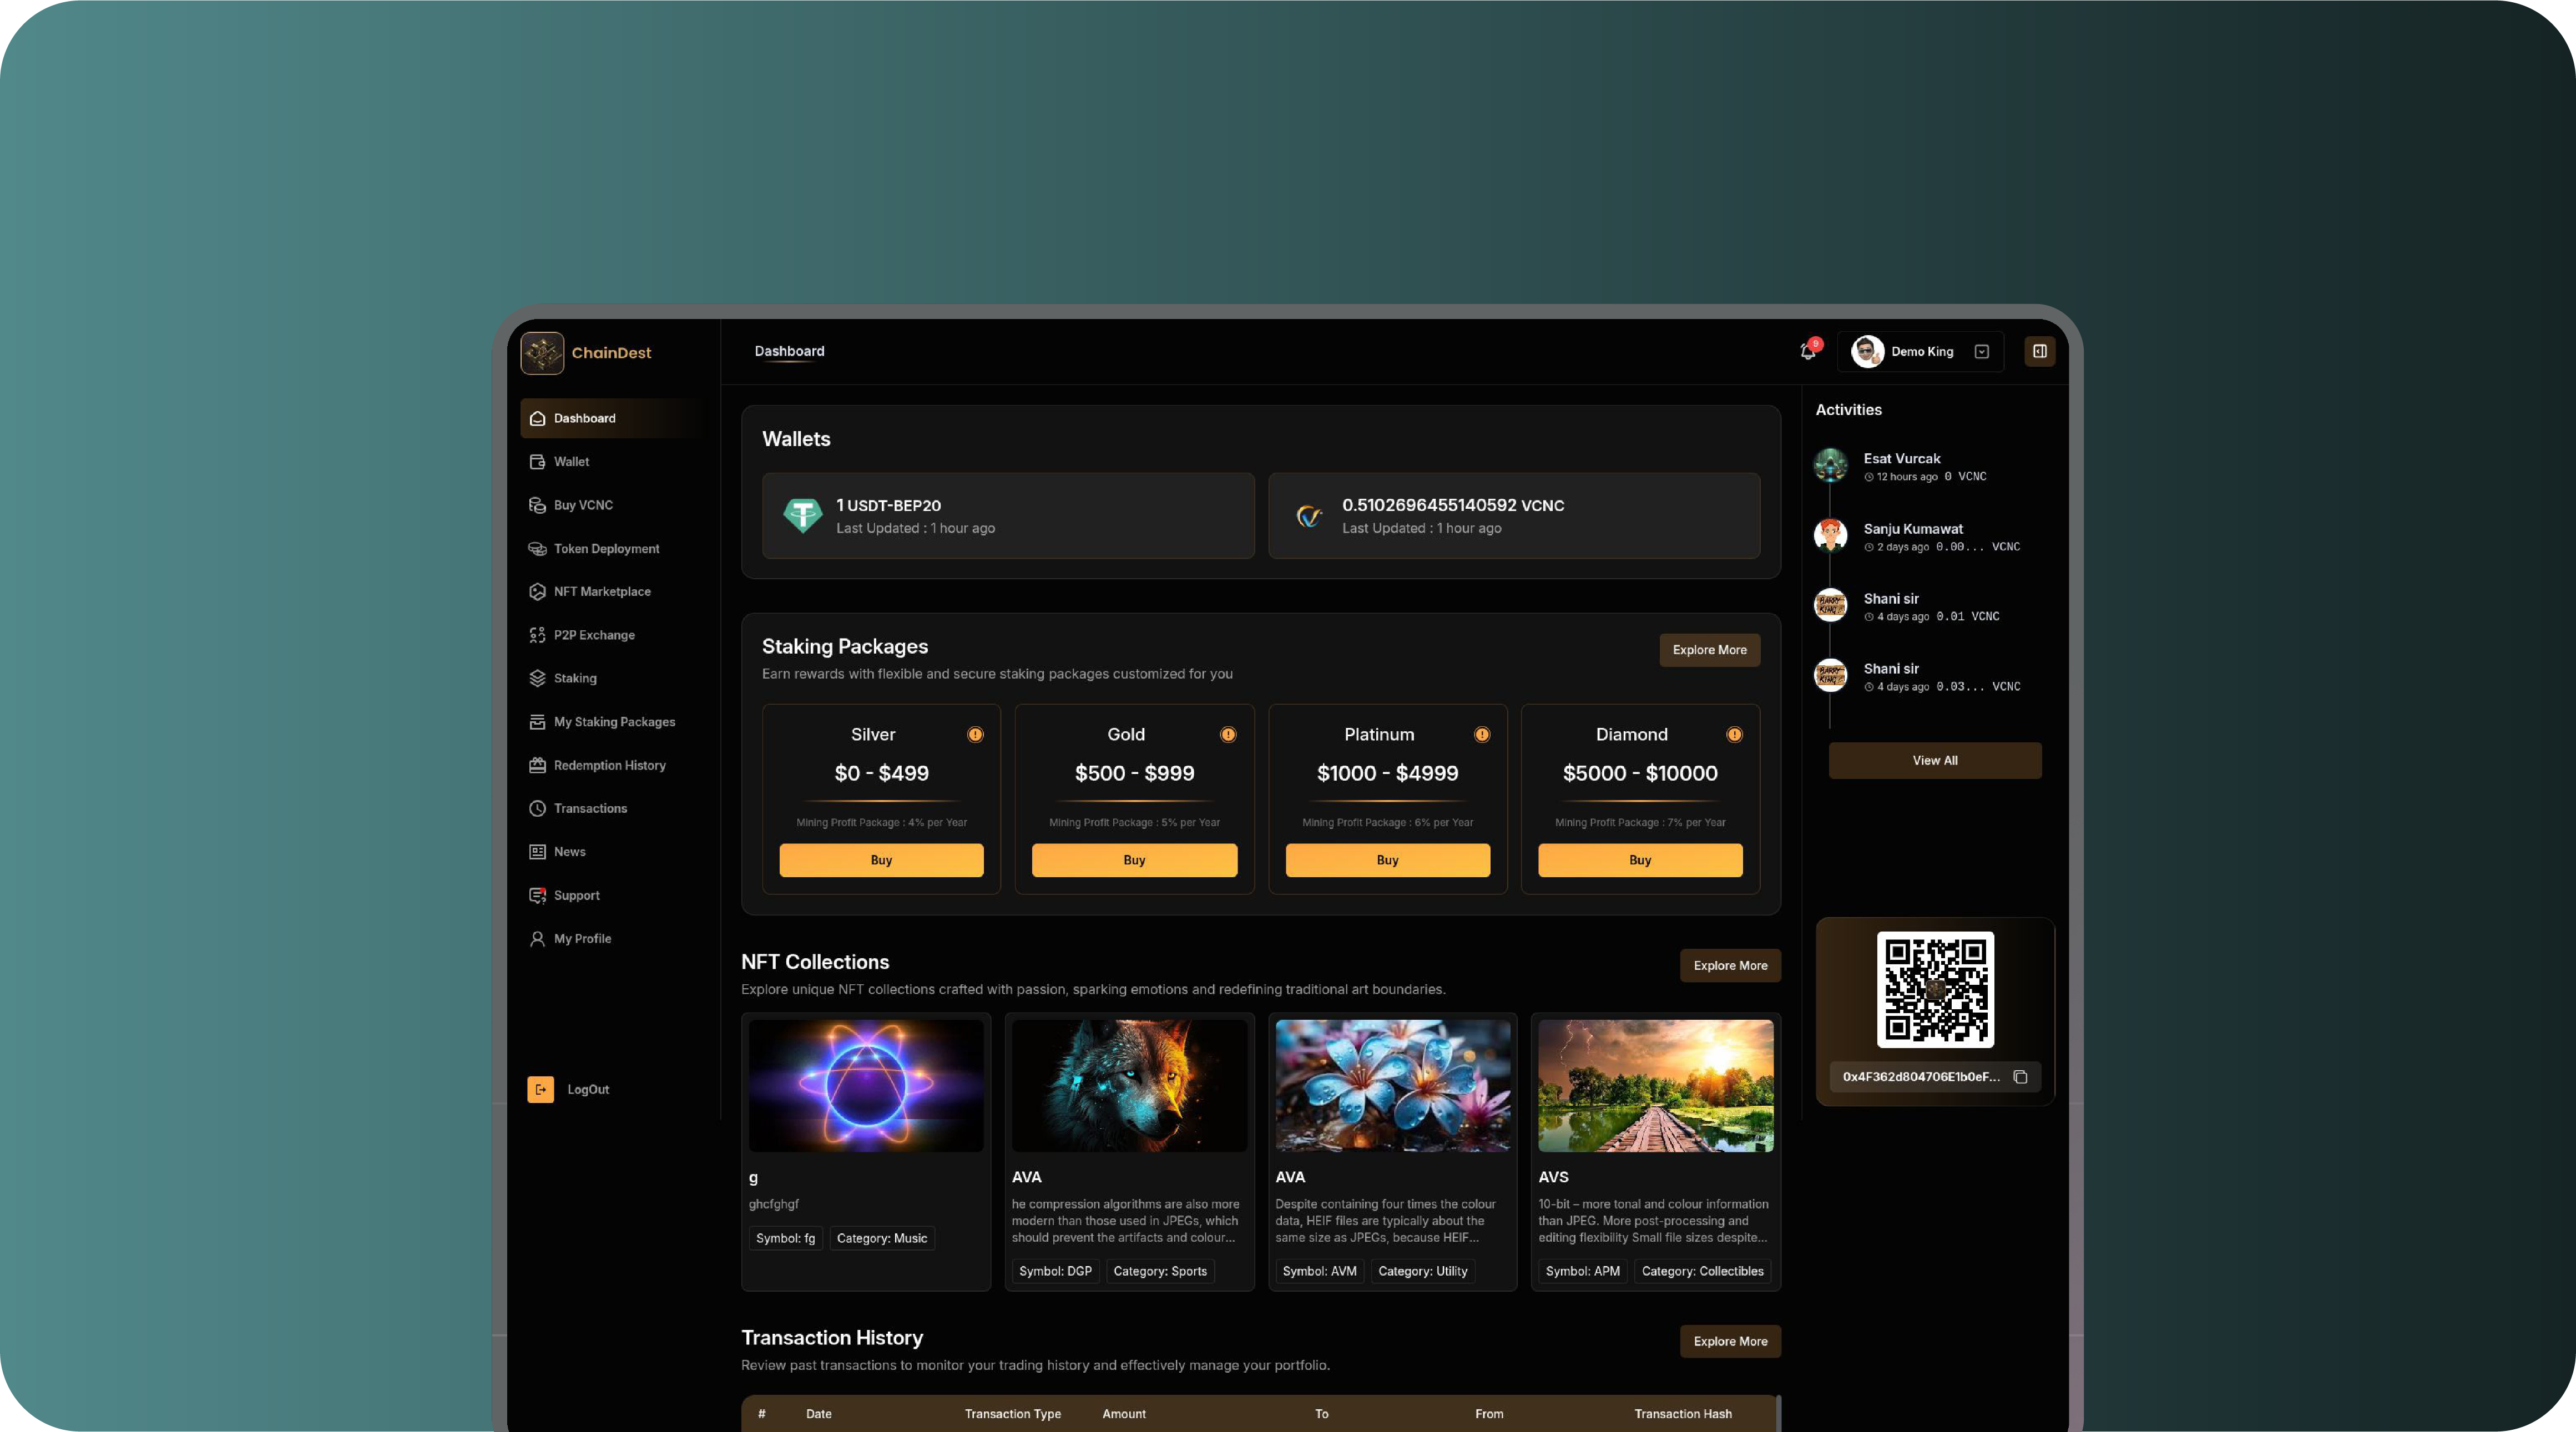Screen dimensions: 2576x1432
Task: Click the USDT-BEP20 Tether wallet icon
Action: (802, 516)
